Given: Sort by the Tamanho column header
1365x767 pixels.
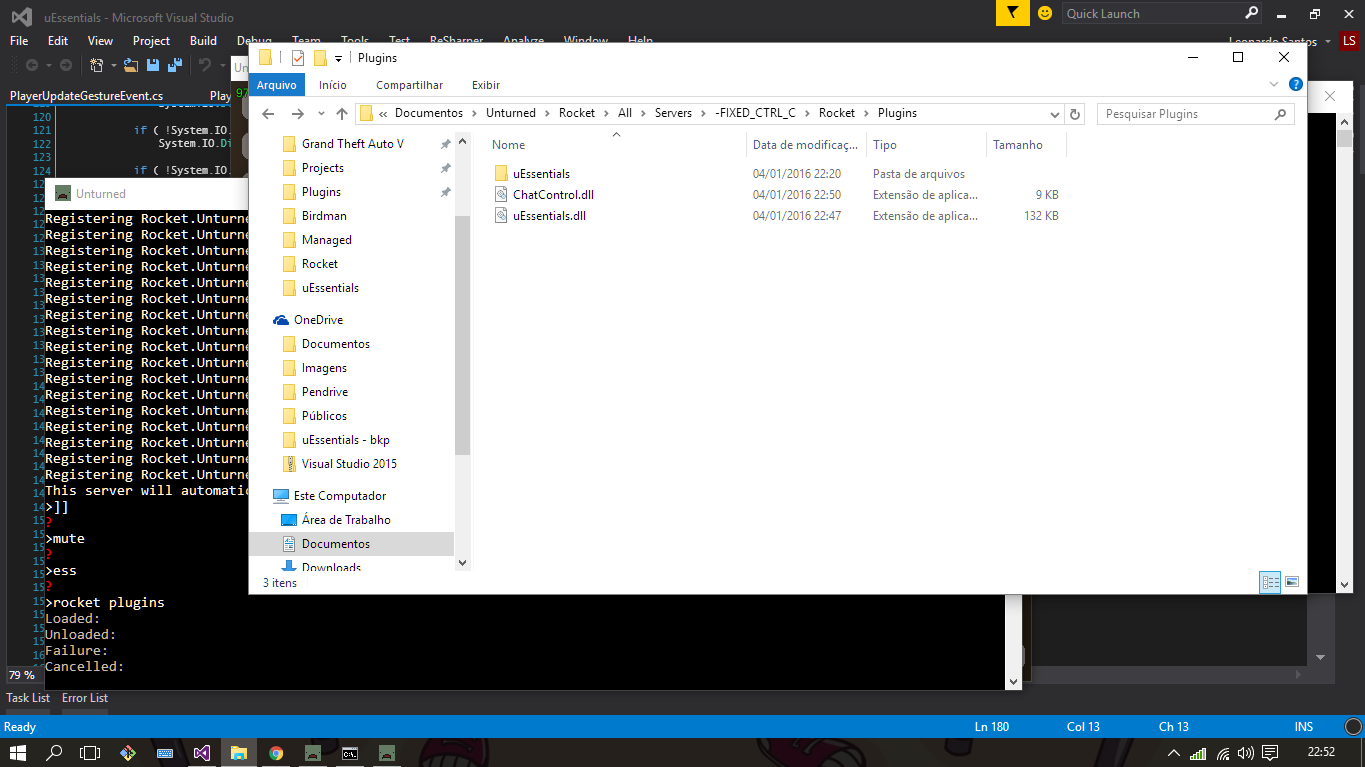Looking at the screenshot, I should tap(1025, 145).
